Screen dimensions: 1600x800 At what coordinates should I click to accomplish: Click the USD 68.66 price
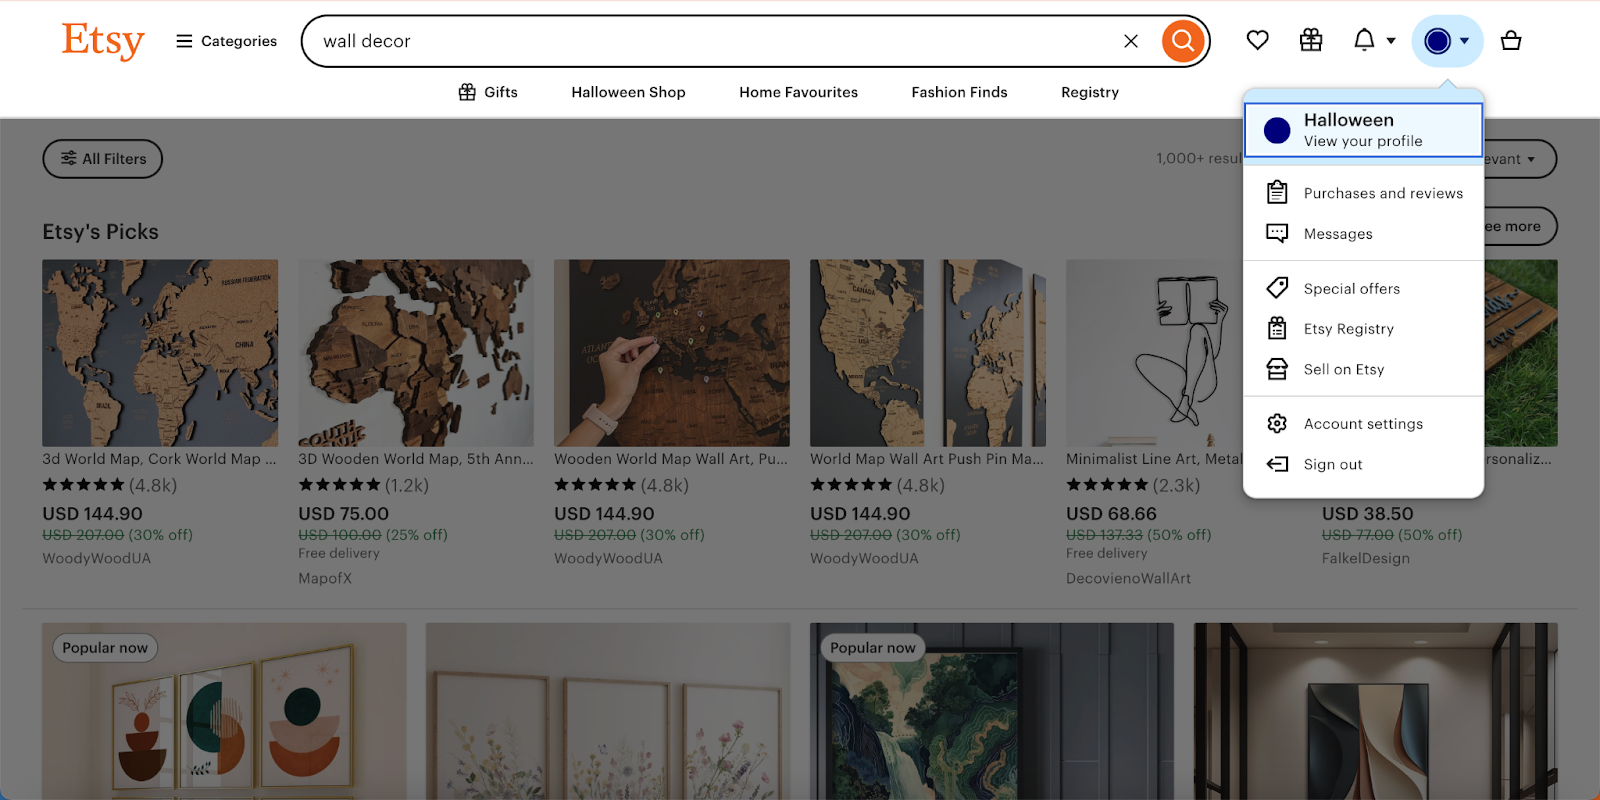1111,513
